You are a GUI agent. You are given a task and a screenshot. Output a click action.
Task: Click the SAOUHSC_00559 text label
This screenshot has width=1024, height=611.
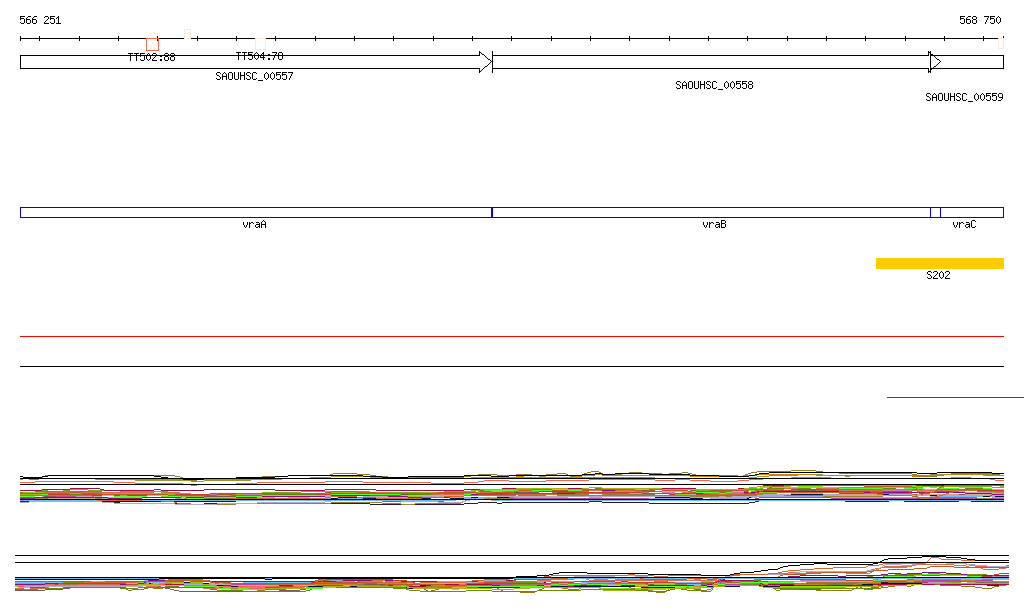point(964,97)
